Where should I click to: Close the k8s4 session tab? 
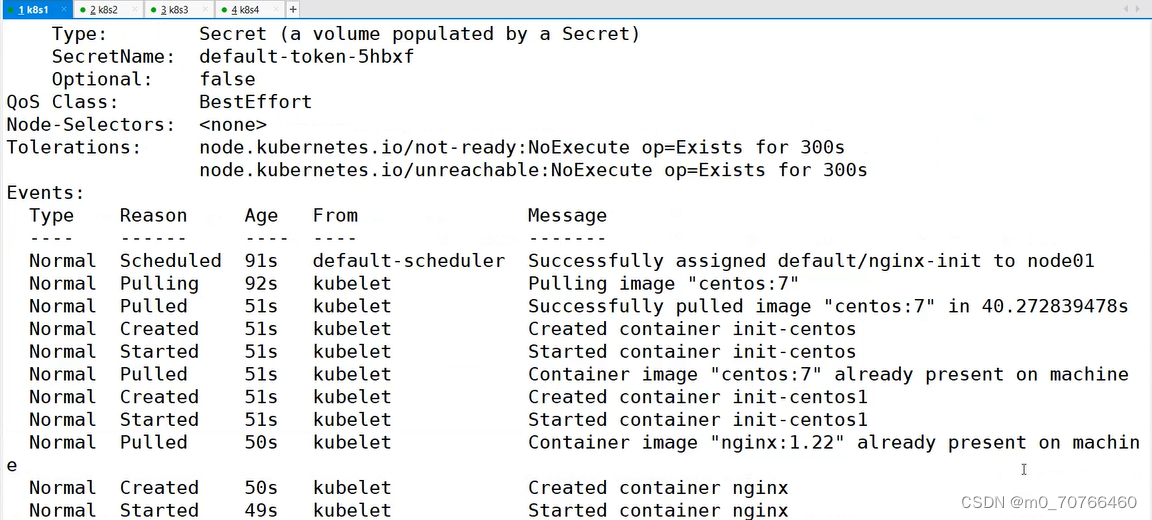276,9
